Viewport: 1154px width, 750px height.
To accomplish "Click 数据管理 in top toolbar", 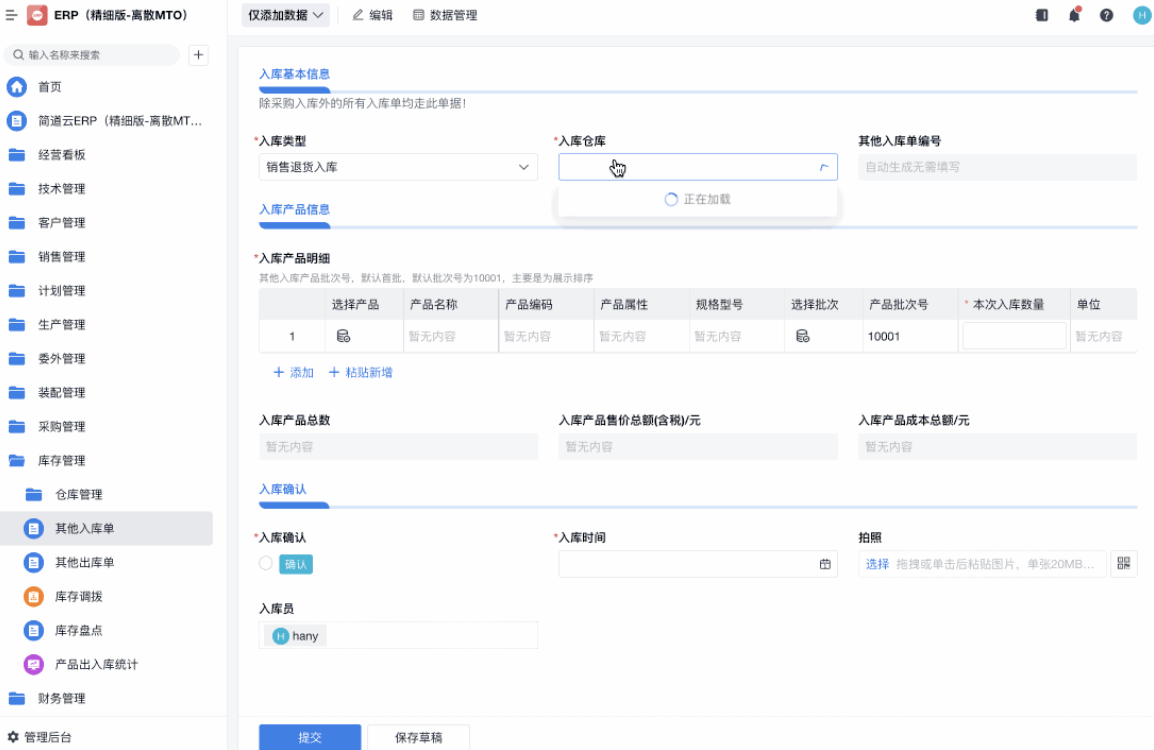I will tap(445, 15).
